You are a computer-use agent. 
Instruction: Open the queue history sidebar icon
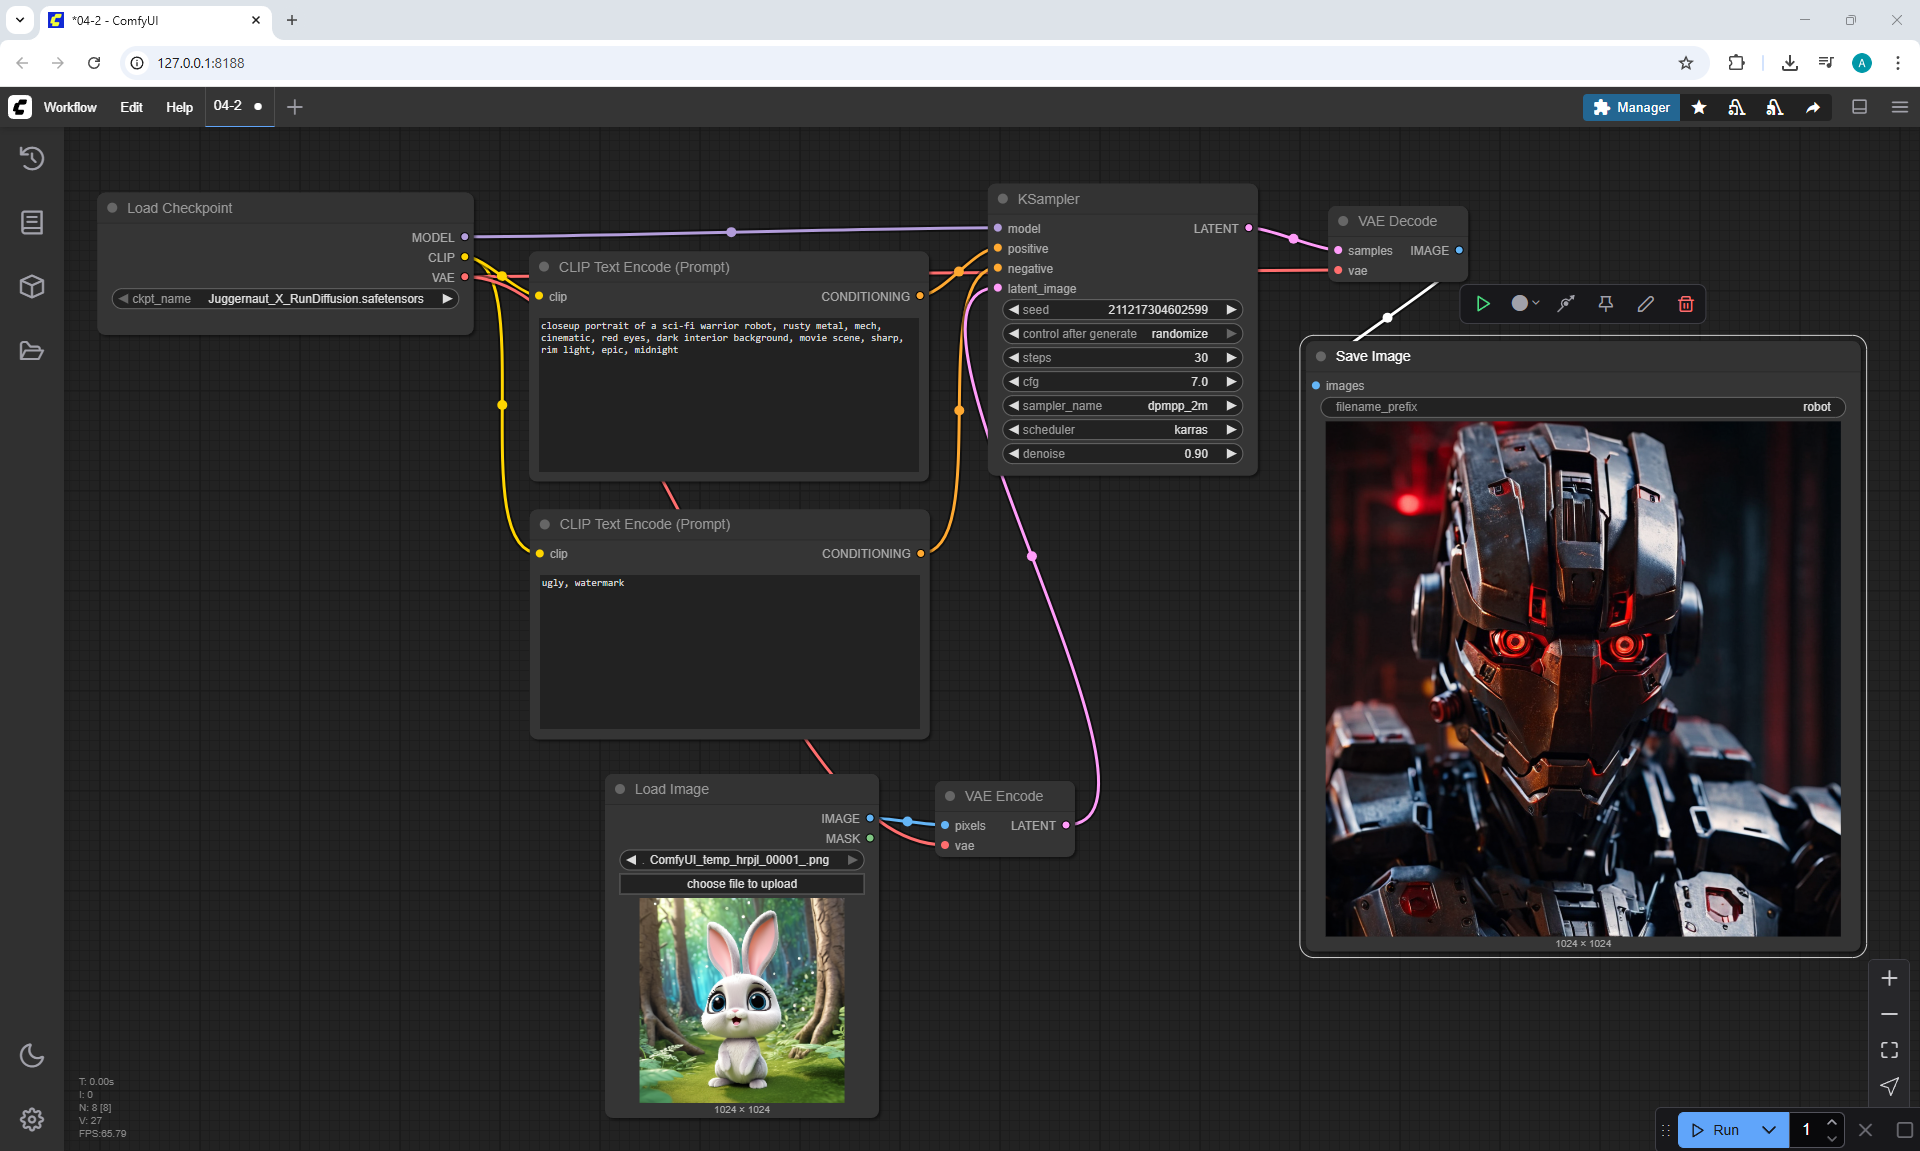pyautogui.click(x=32, y=158)
